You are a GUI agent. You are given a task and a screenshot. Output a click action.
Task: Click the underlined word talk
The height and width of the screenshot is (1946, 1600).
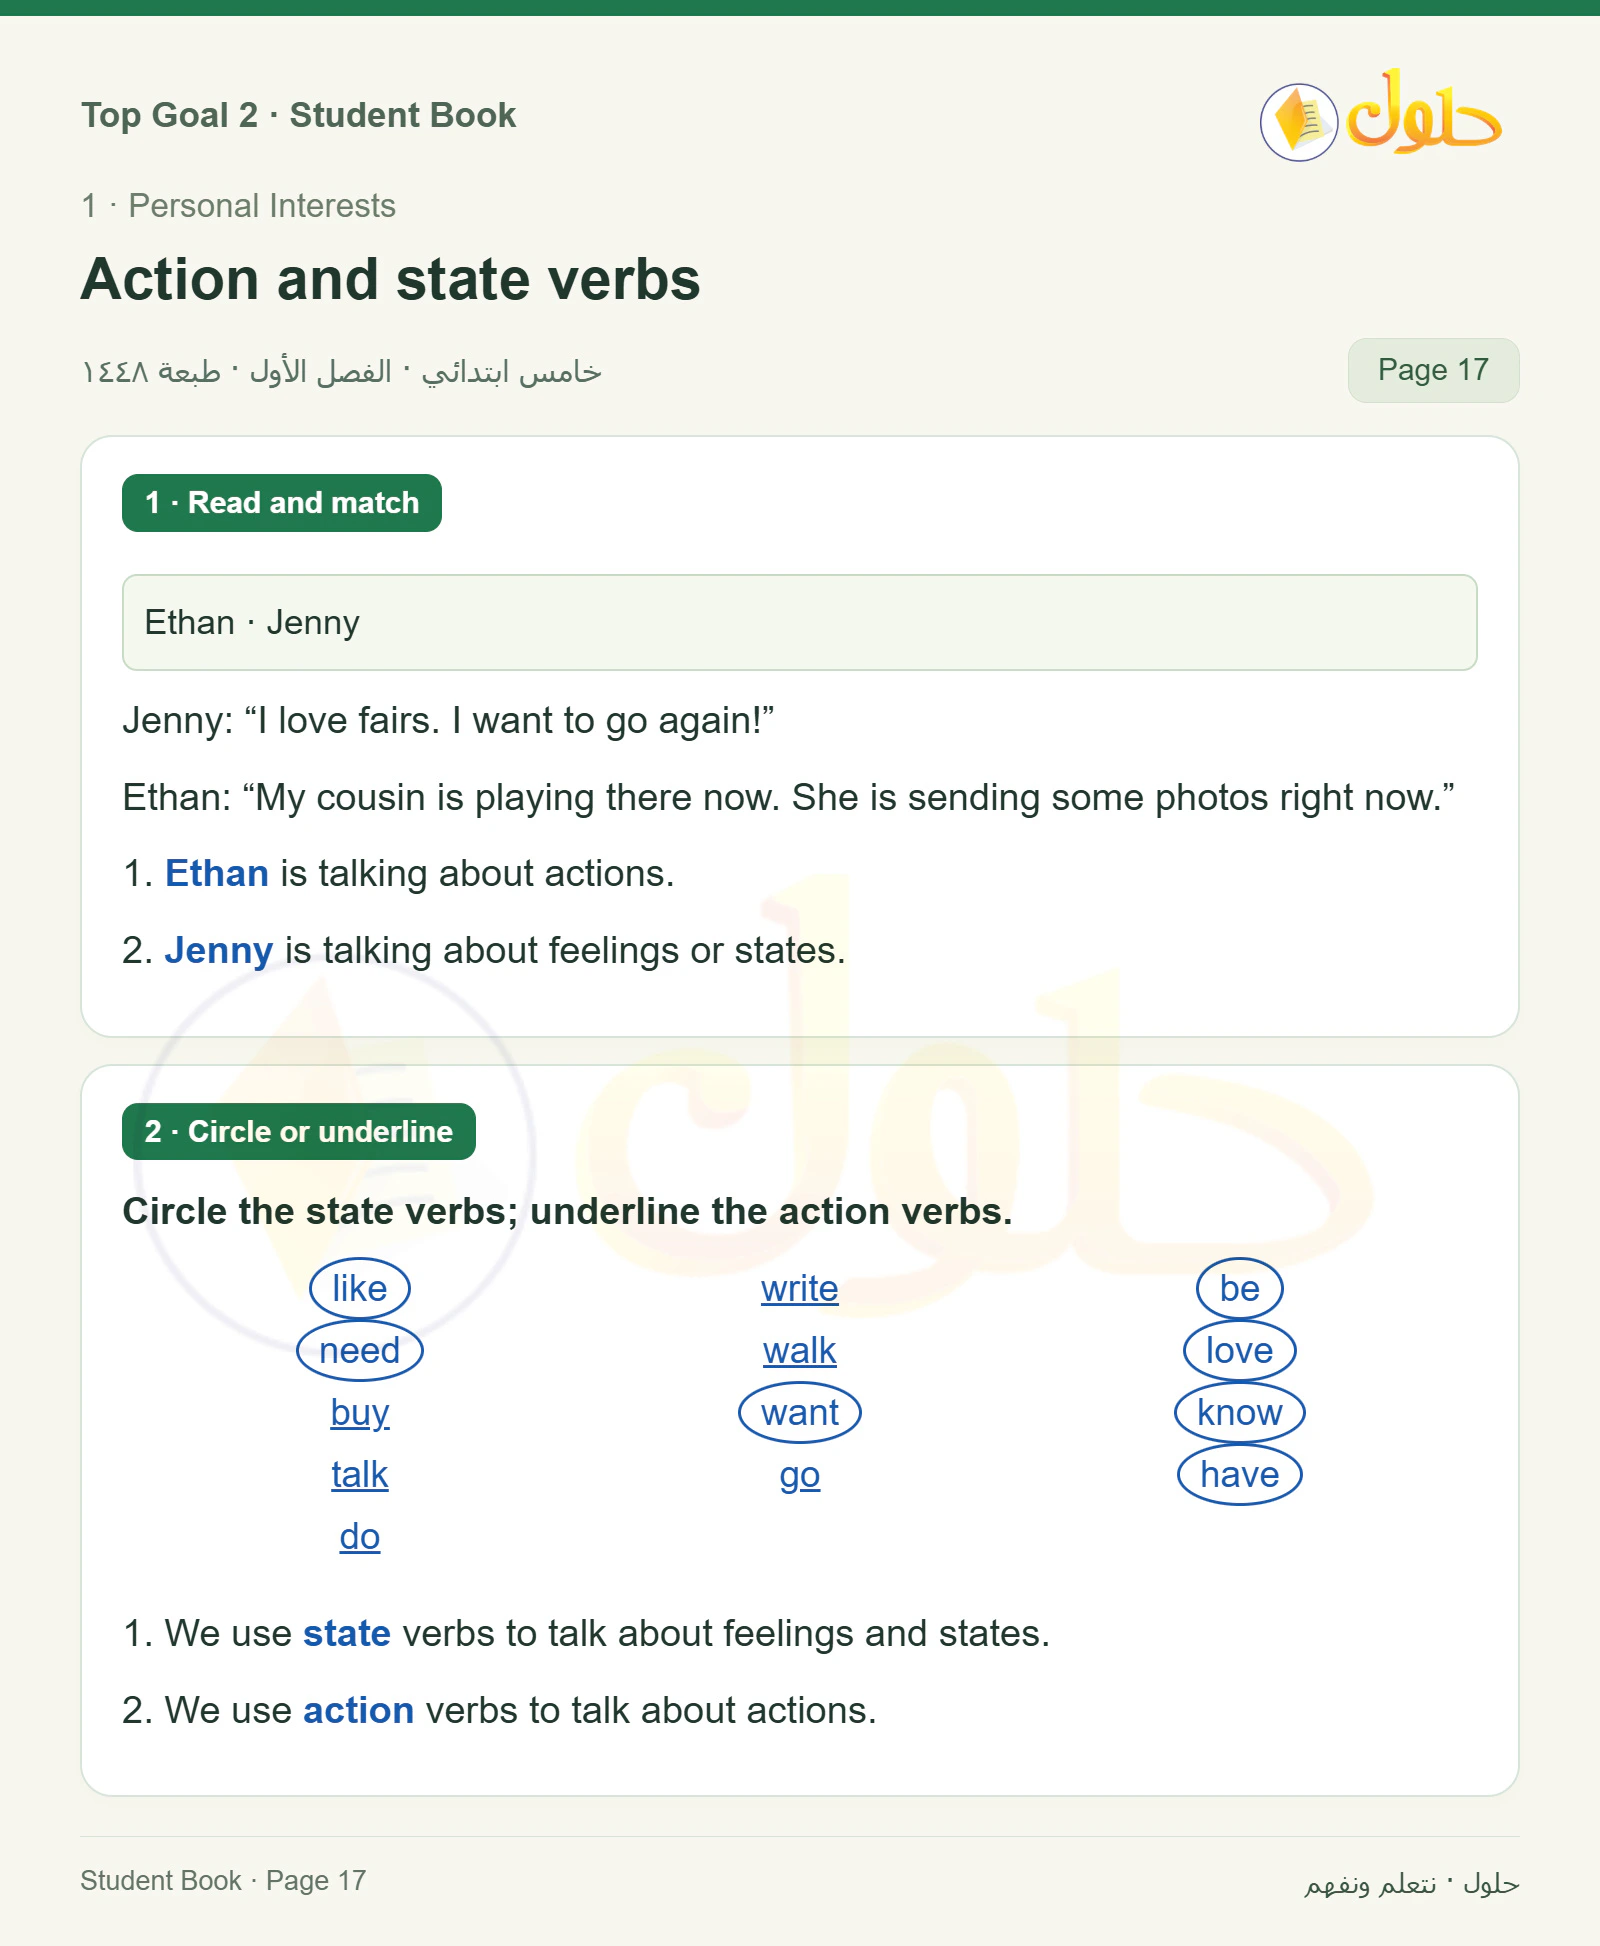point(360,1474)
